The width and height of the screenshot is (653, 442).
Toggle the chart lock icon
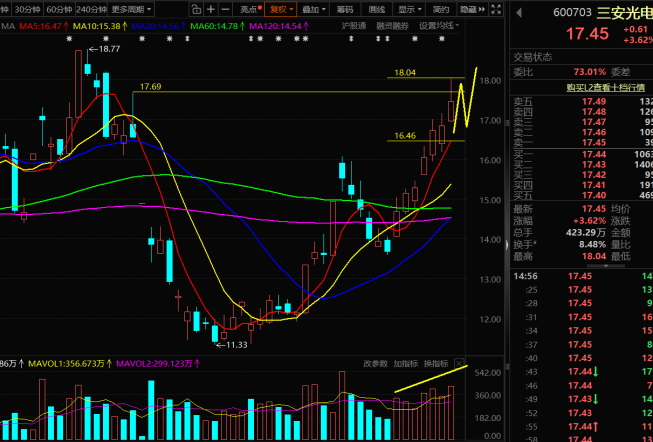[x=196, y=9]
